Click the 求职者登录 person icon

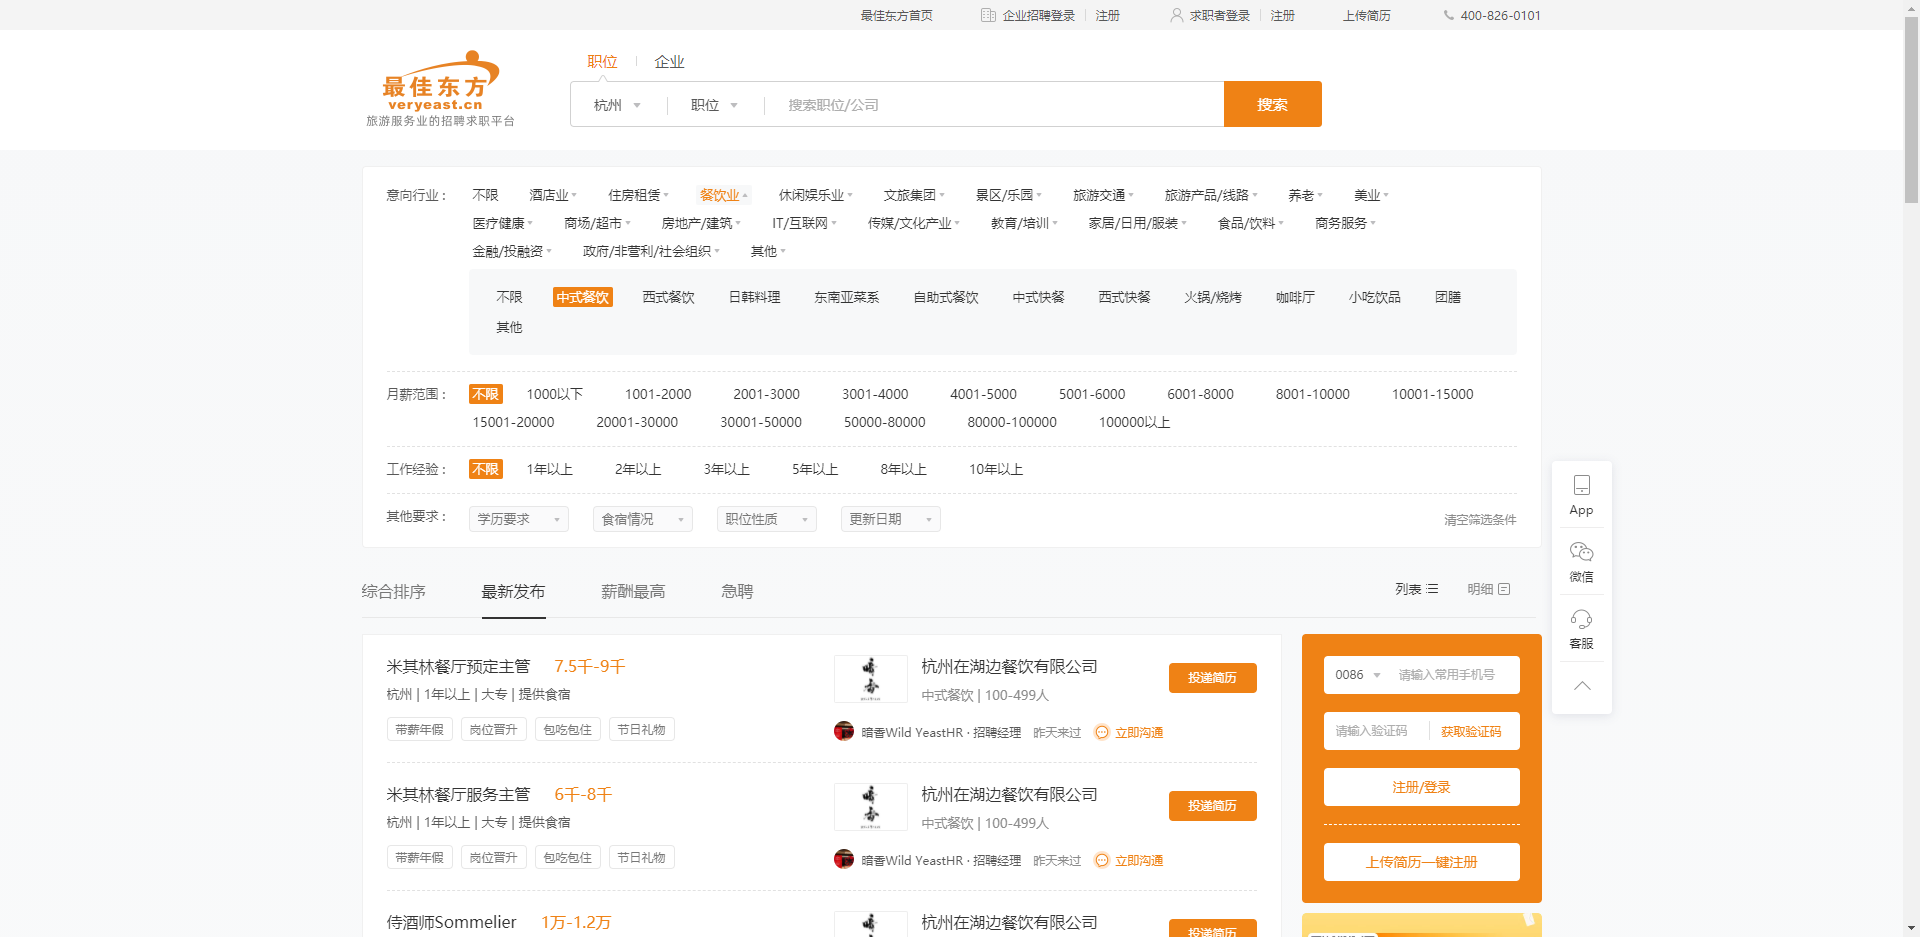tap(1177, 16)
